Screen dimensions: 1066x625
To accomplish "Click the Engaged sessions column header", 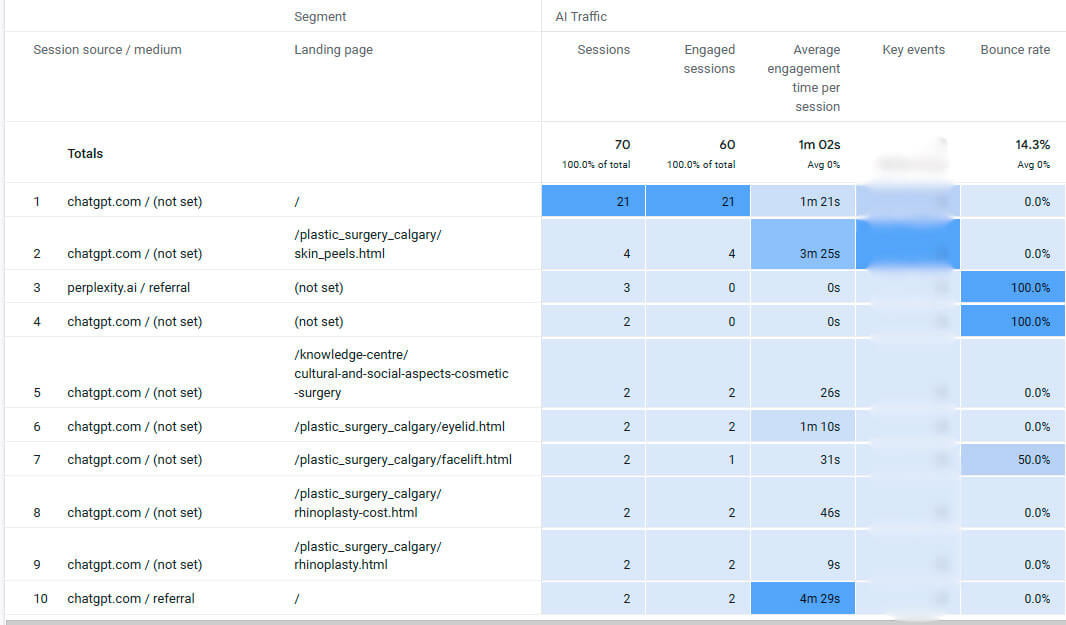I will click(x=709, y=59).
